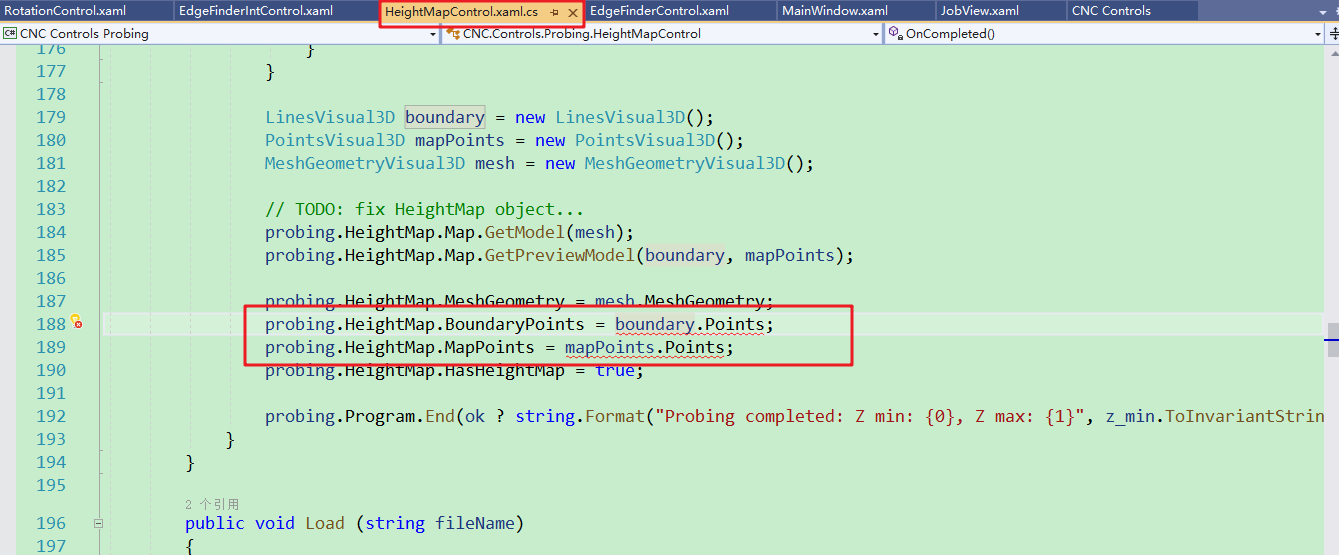
Task: Click the lightbulb error quick-action icon on line 188
Action: 74,323
